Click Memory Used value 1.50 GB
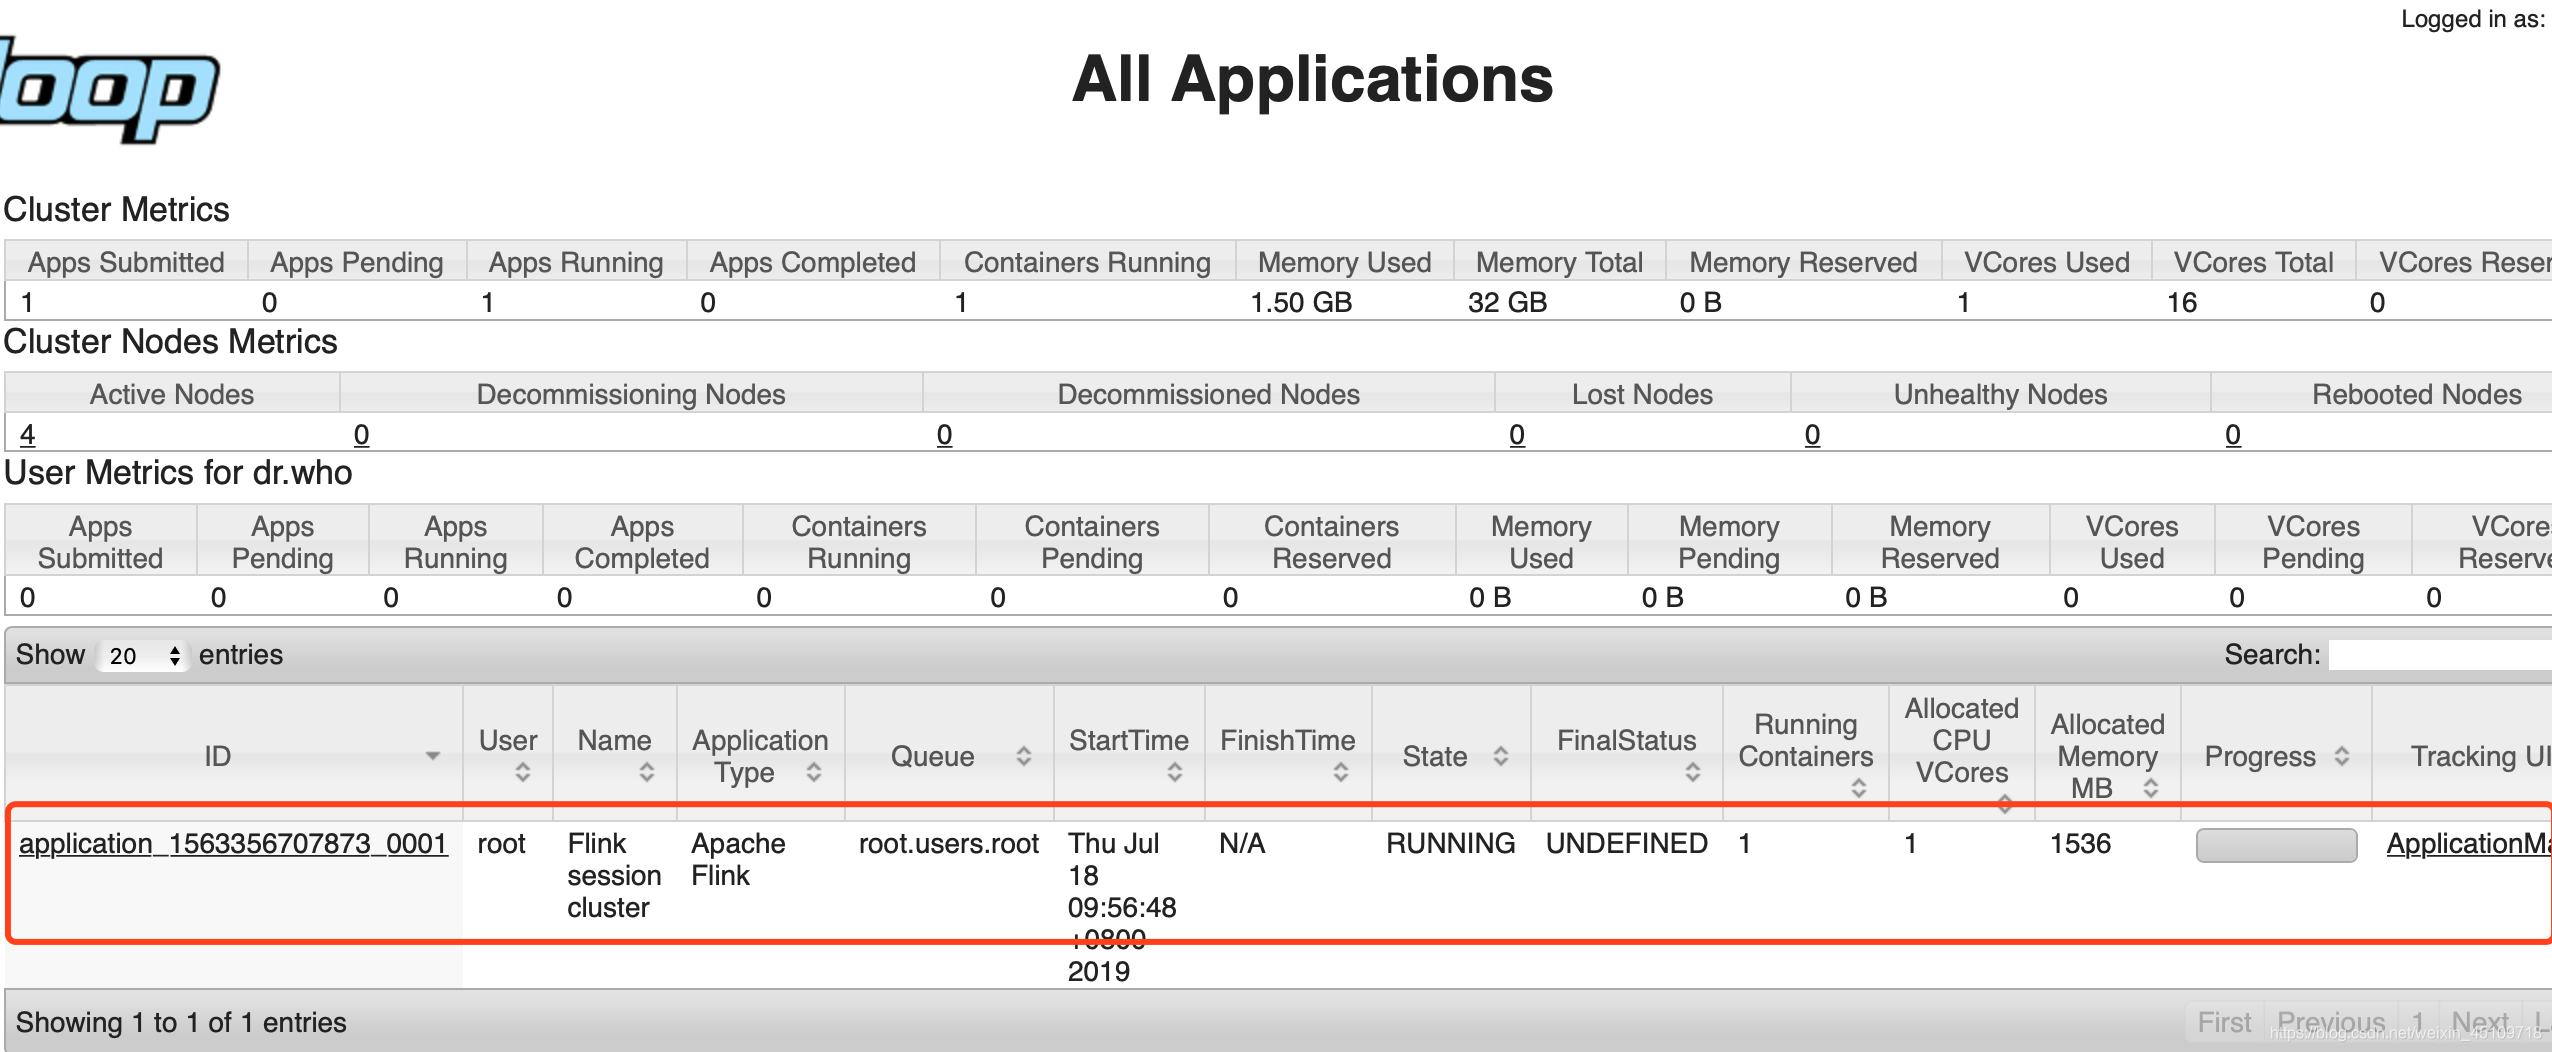The image size is (2552, 1052). point(1301,303)
